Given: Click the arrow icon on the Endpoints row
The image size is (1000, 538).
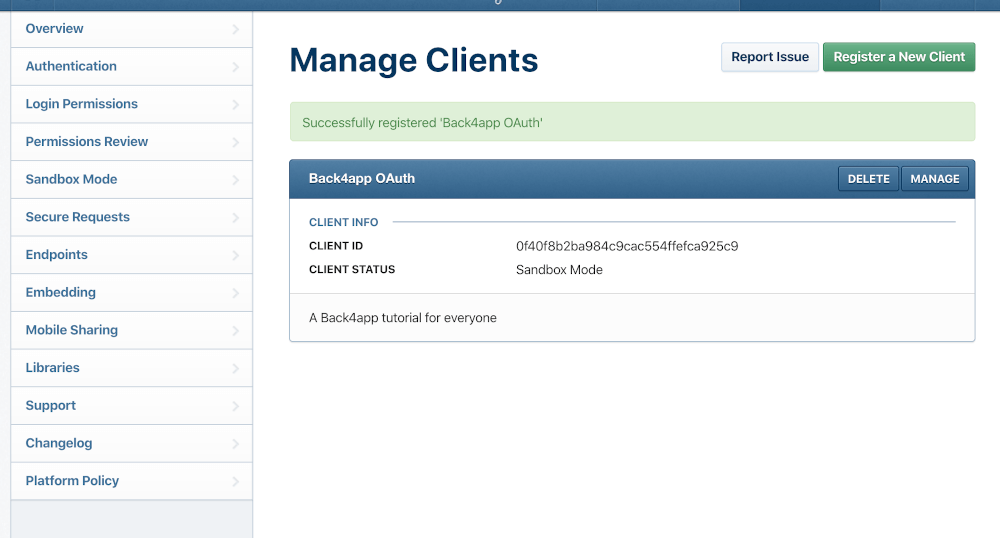Looking at the screenshot, I should pos(235,255).
